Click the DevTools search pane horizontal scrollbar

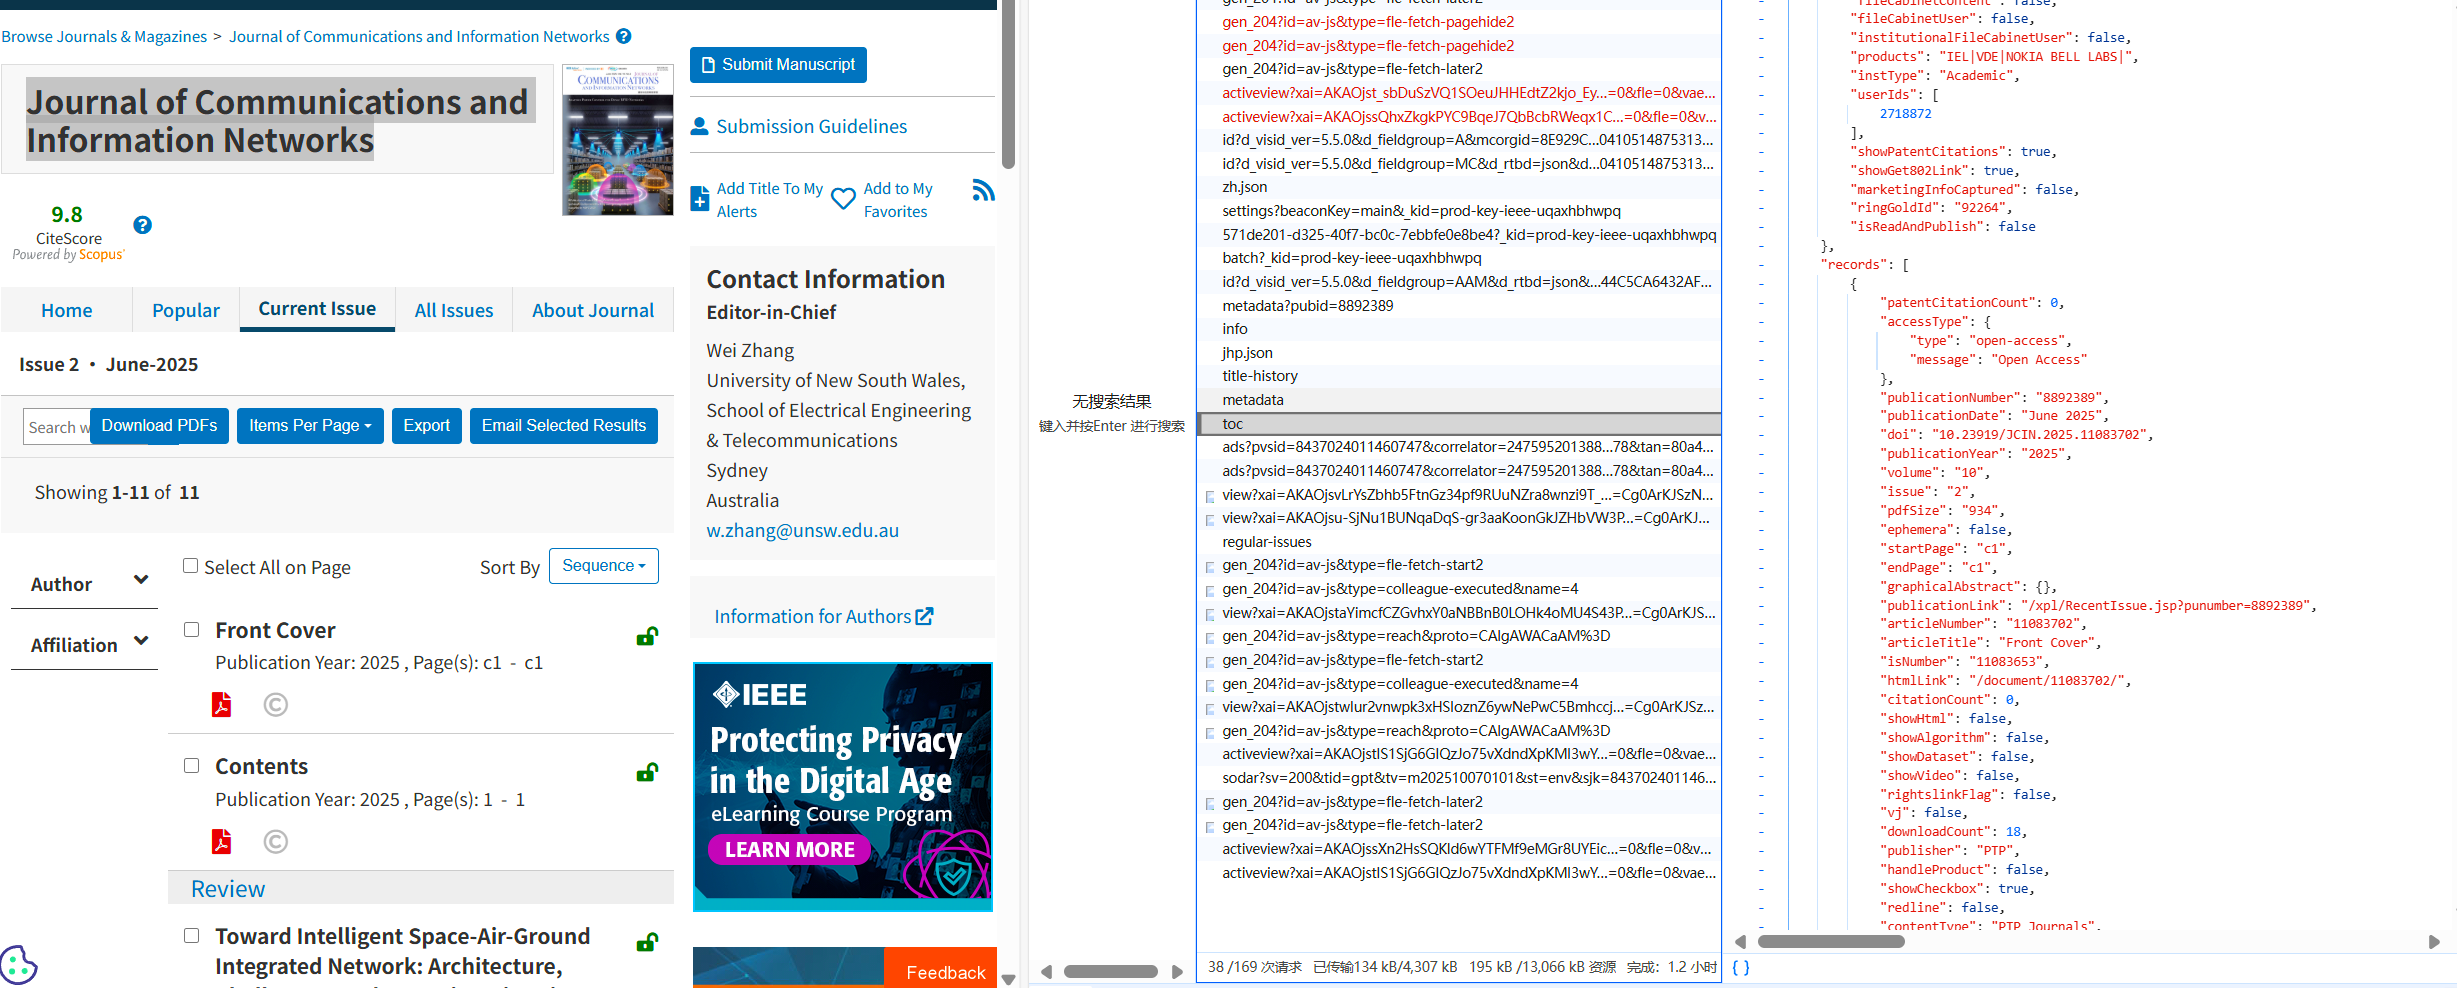click(x=1111, y=971)
